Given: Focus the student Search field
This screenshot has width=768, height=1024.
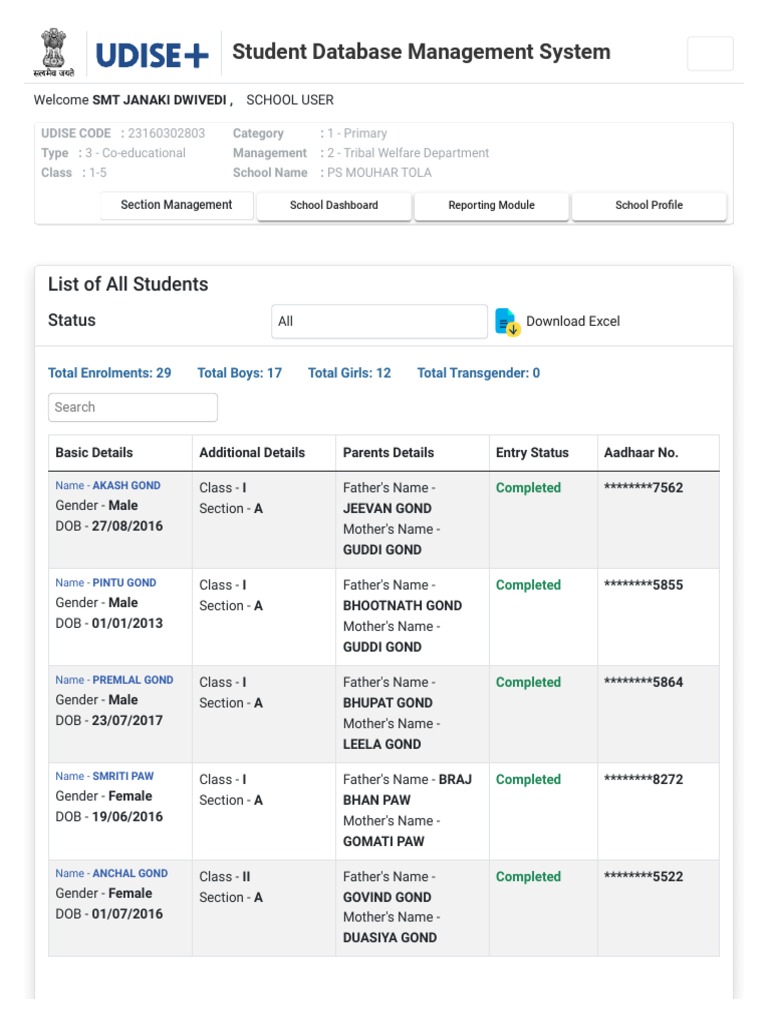Looking at the screenshot, I should pos(133,407).
